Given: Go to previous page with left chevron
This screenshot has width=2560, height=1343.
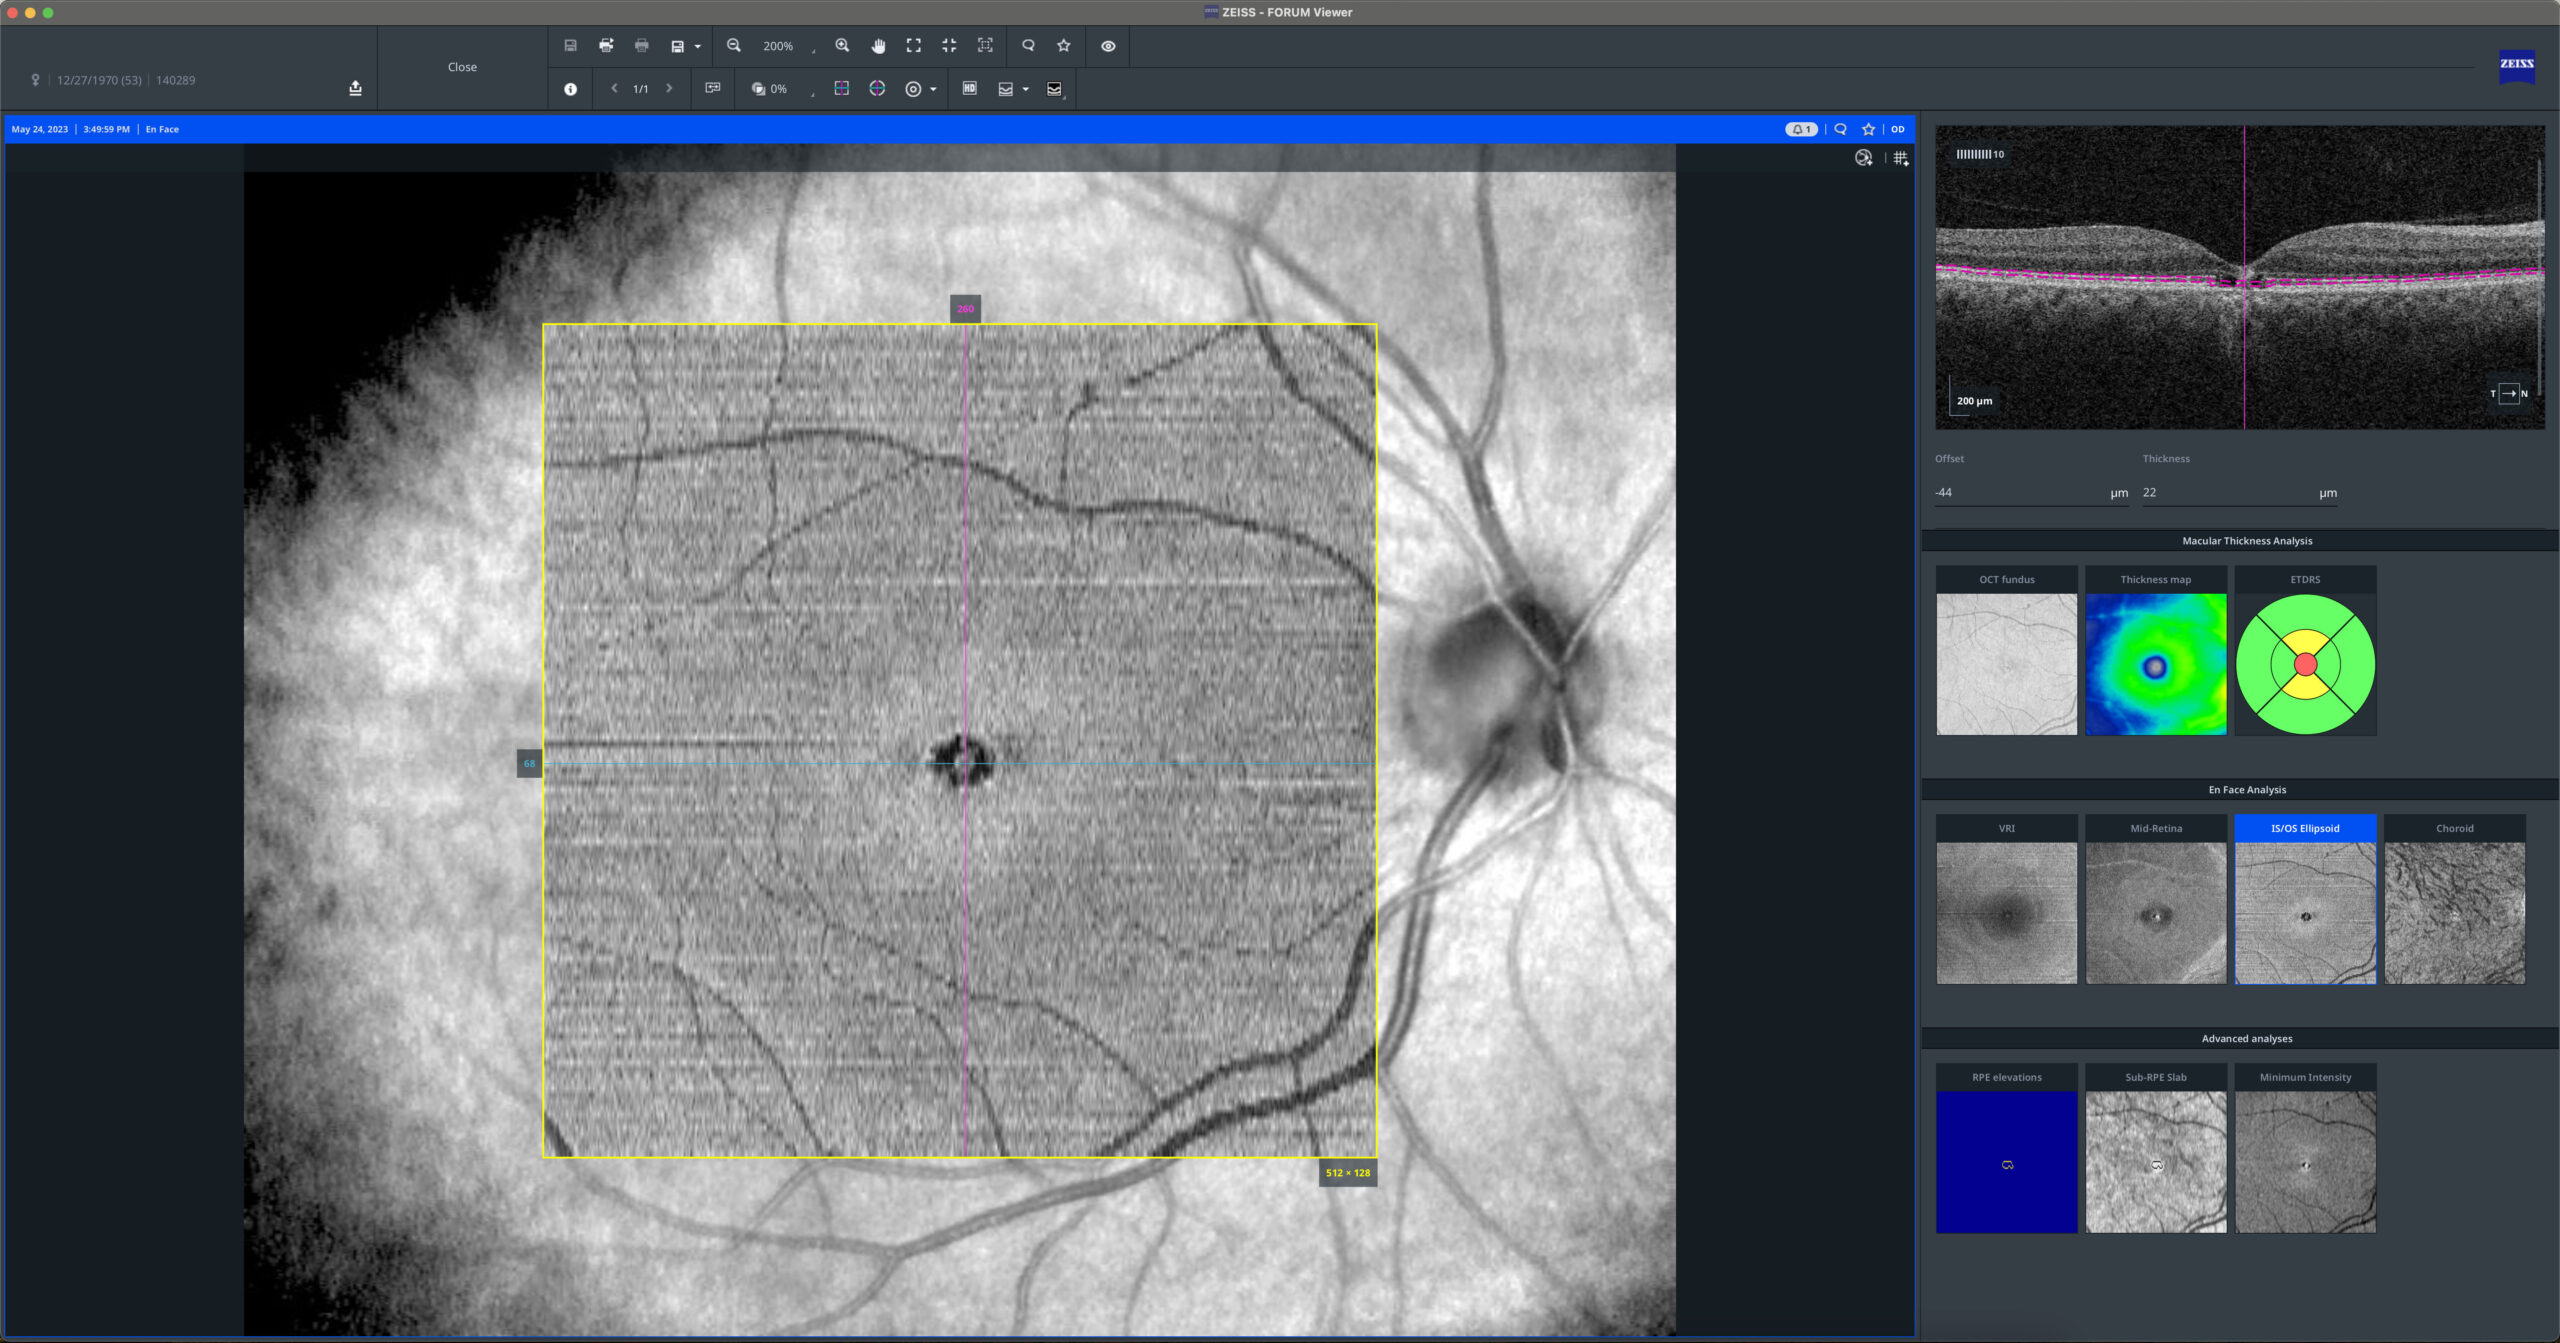Looking at the screenshot, I should pyautogui.click(x=614, y=89).
